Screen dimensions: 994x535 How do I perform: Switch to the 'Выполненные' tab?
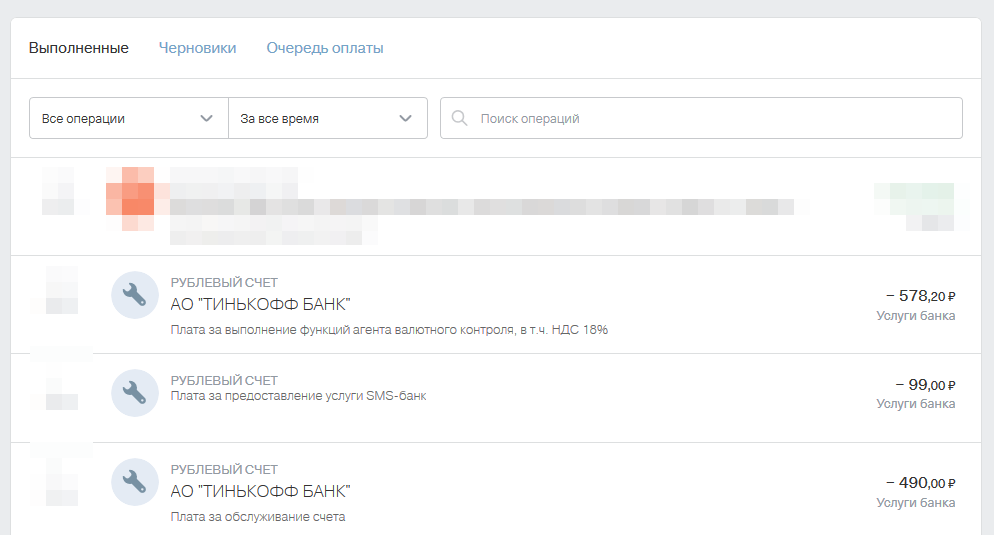click(78, 48)
